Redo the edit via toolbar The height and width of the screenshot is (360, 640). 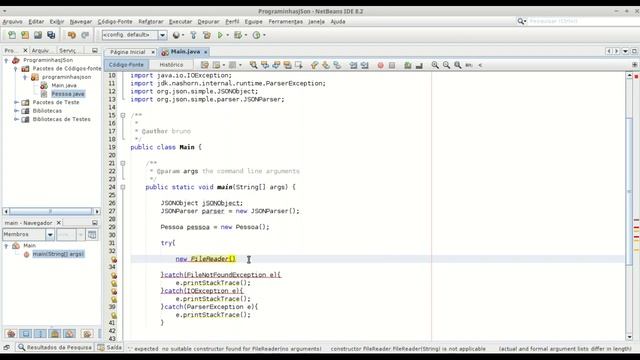click(x=85, y=35)
